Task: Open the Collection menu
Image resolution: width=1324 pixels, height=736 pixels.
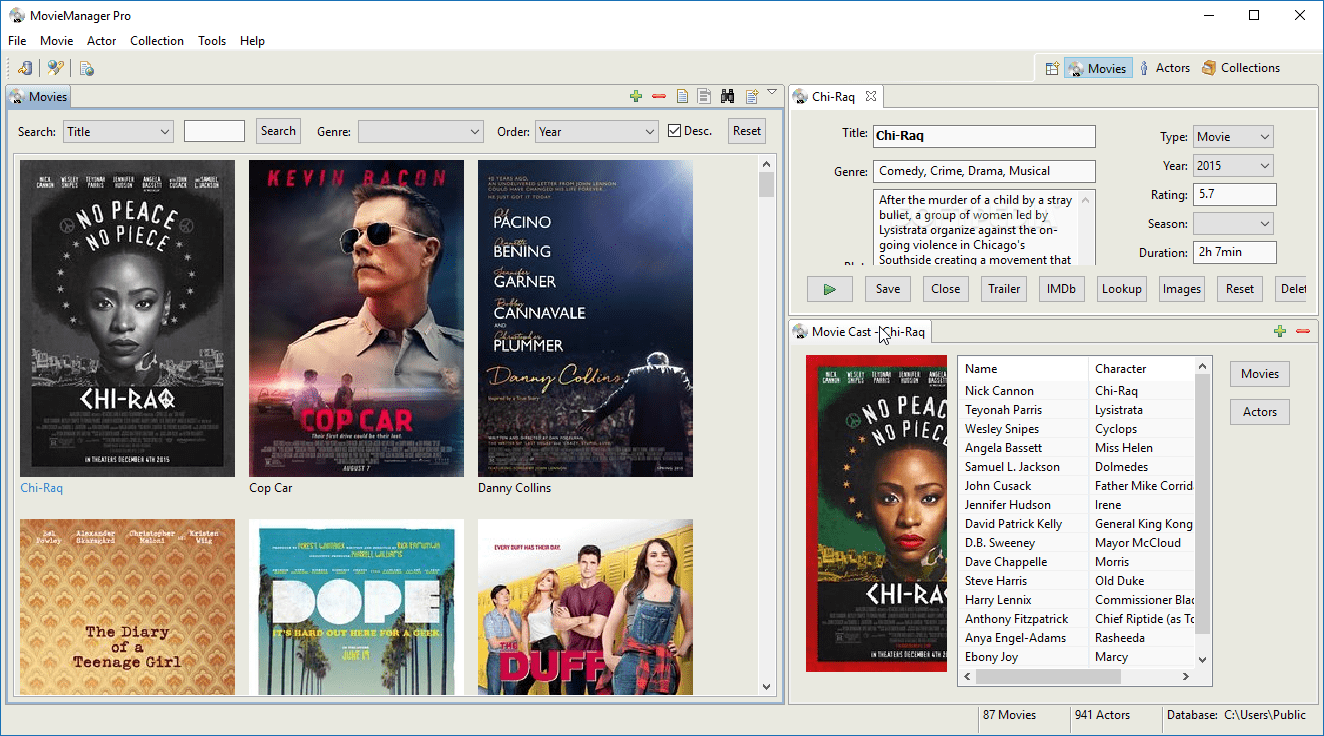Action: coord(157,41)
